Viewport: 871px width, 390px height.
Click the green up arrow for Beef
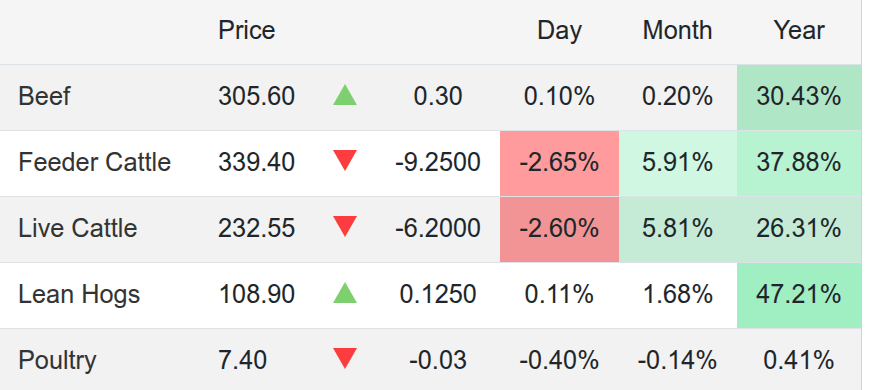(345, 95)
